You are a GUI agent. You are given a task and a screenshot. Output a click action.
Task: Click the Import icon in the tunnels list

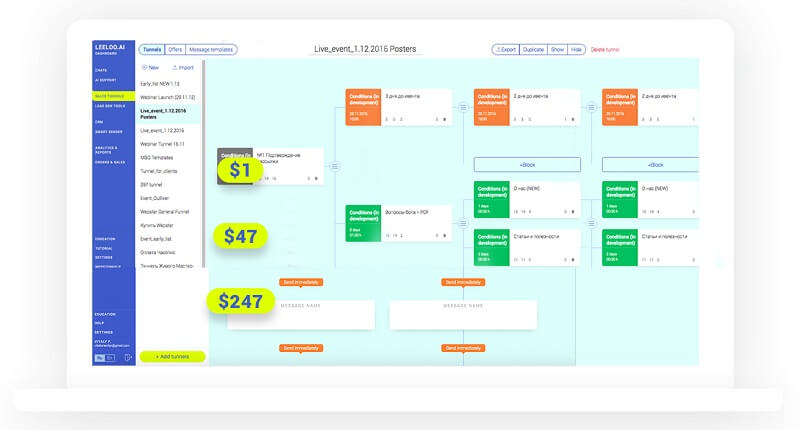(176, 67)
